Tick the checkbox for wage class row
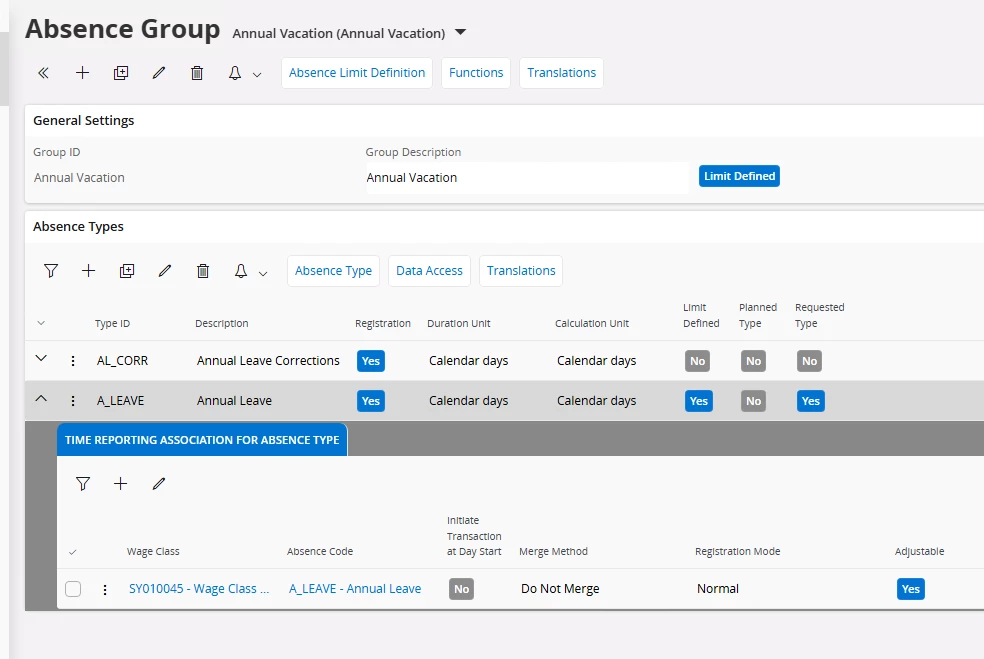 tap(73, 589)
